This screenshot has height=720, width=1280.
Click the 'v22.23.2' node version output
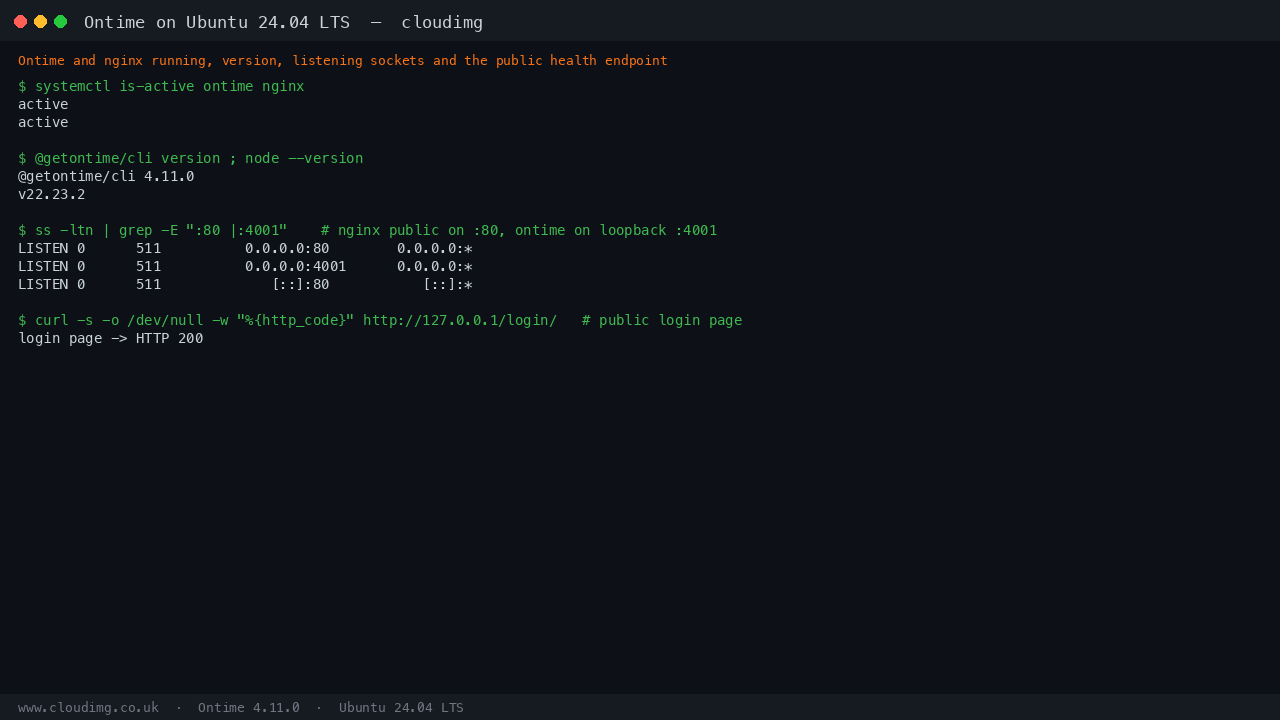(52, 194)
